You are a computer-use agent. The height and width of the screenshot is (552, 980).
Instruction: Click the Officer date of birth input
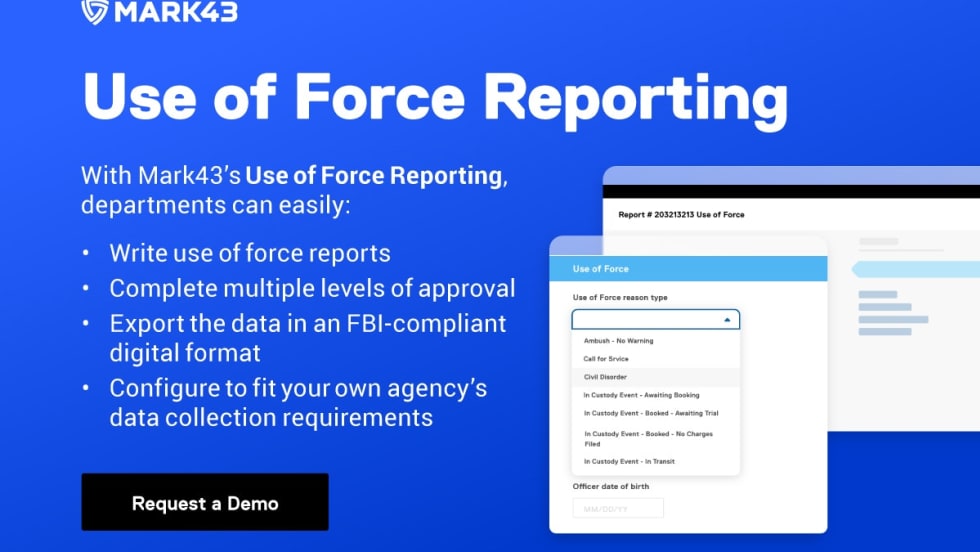(617, 508)
